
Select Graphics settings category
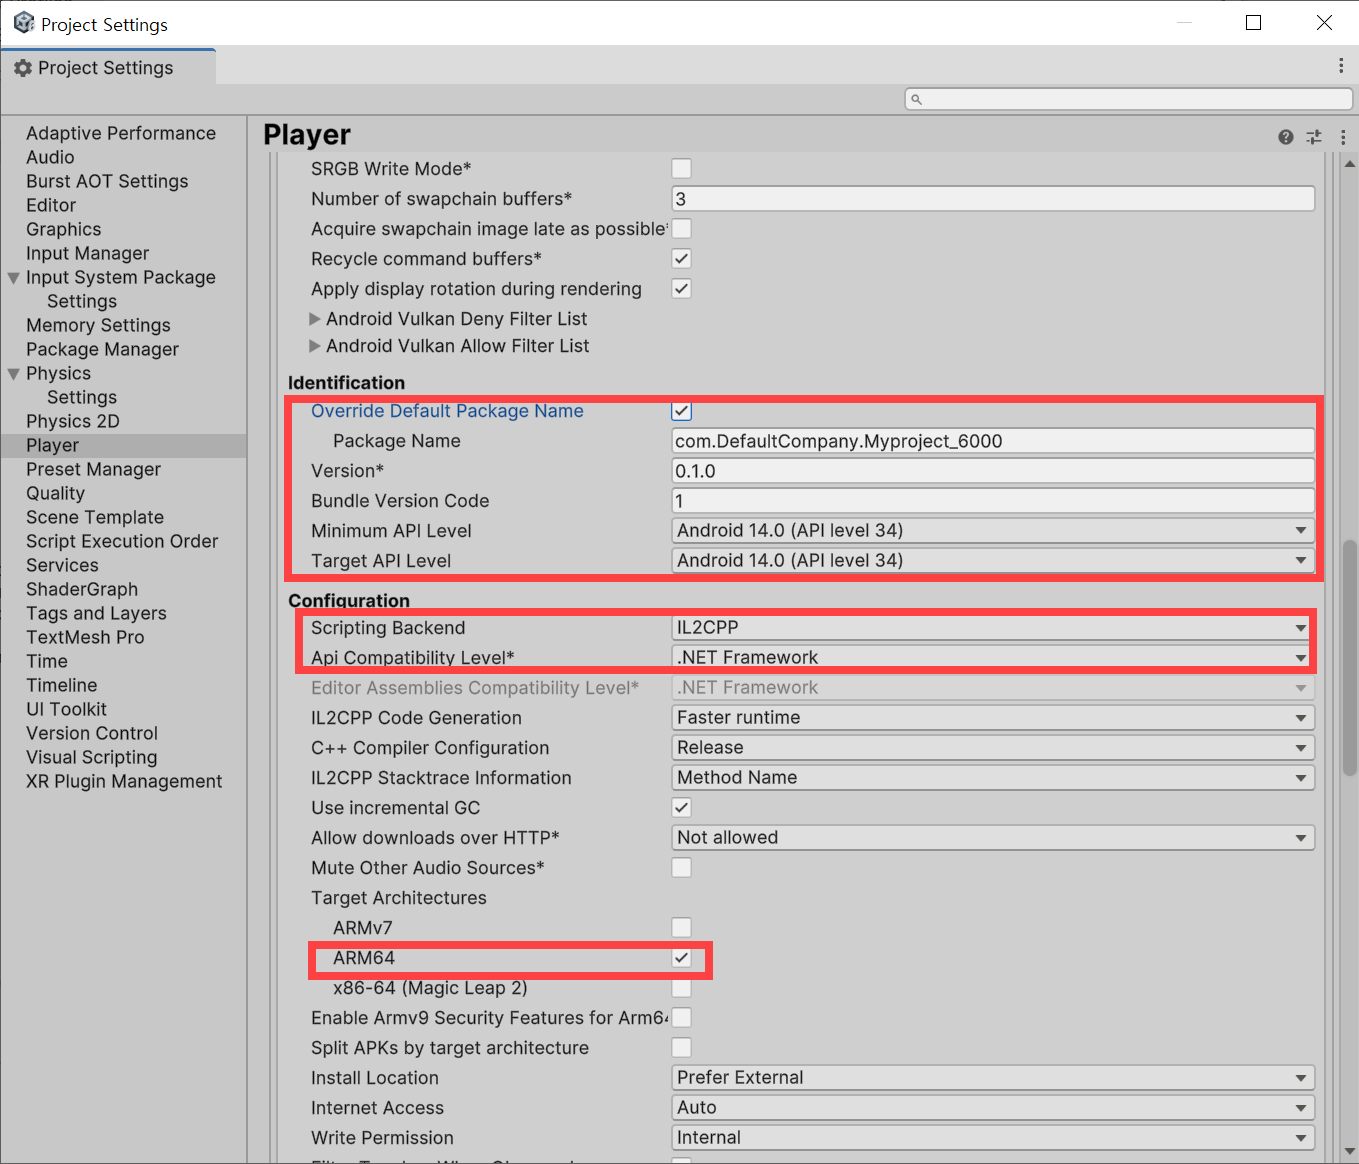tap(64, 230)
